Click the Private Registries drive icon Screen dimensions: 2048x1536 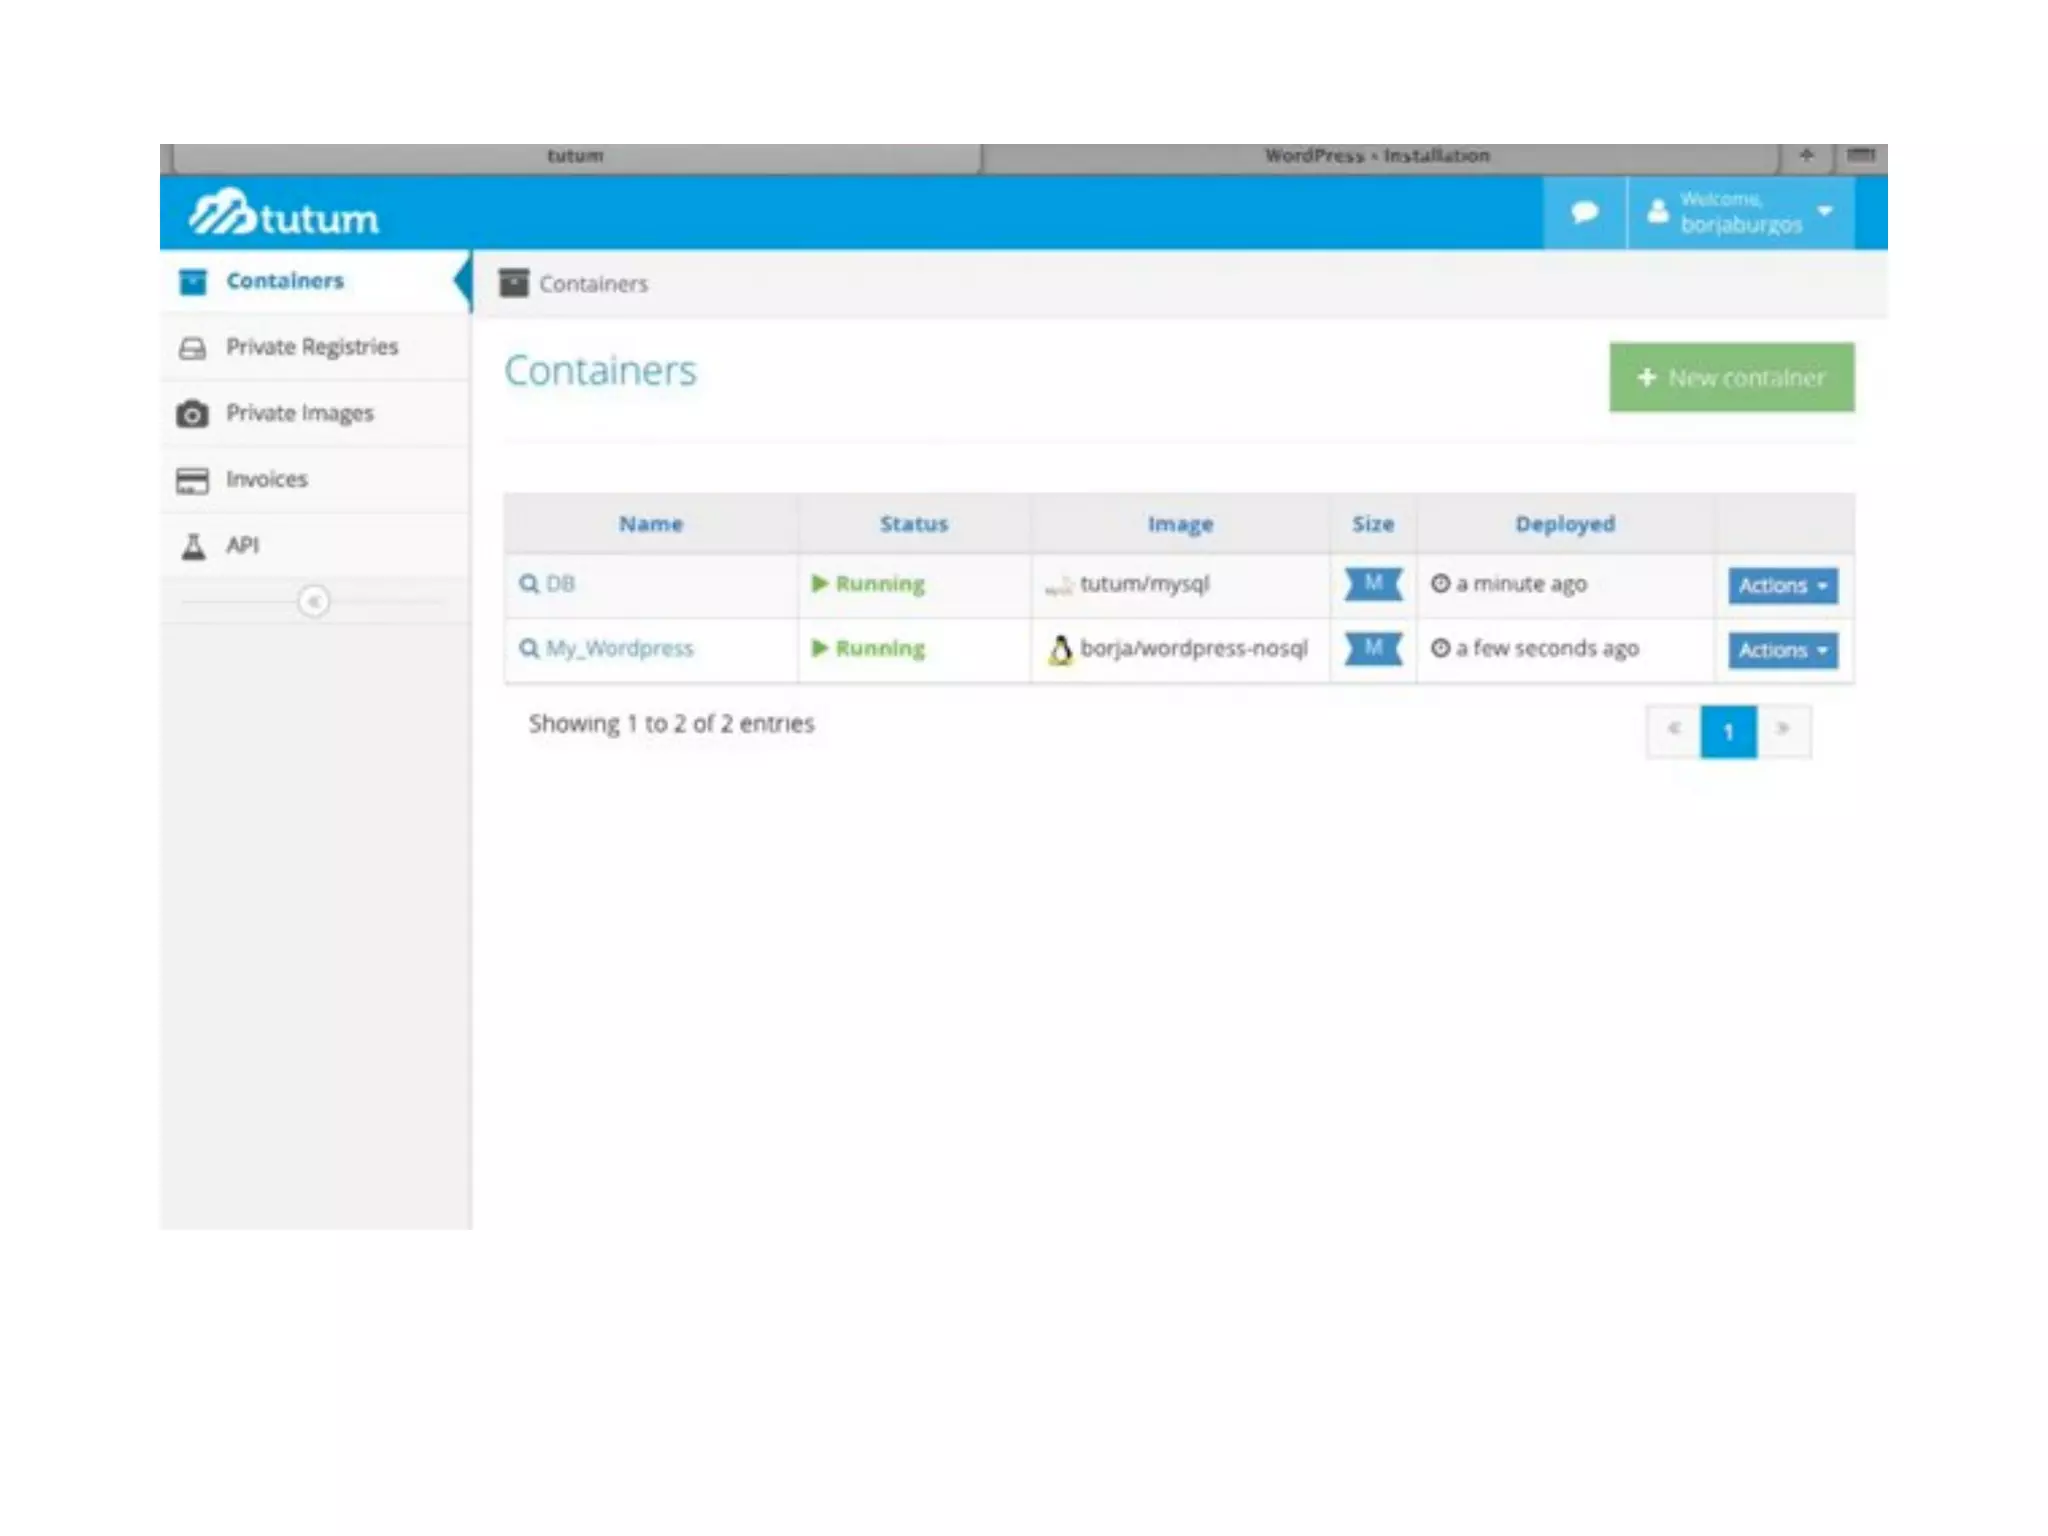192,348
